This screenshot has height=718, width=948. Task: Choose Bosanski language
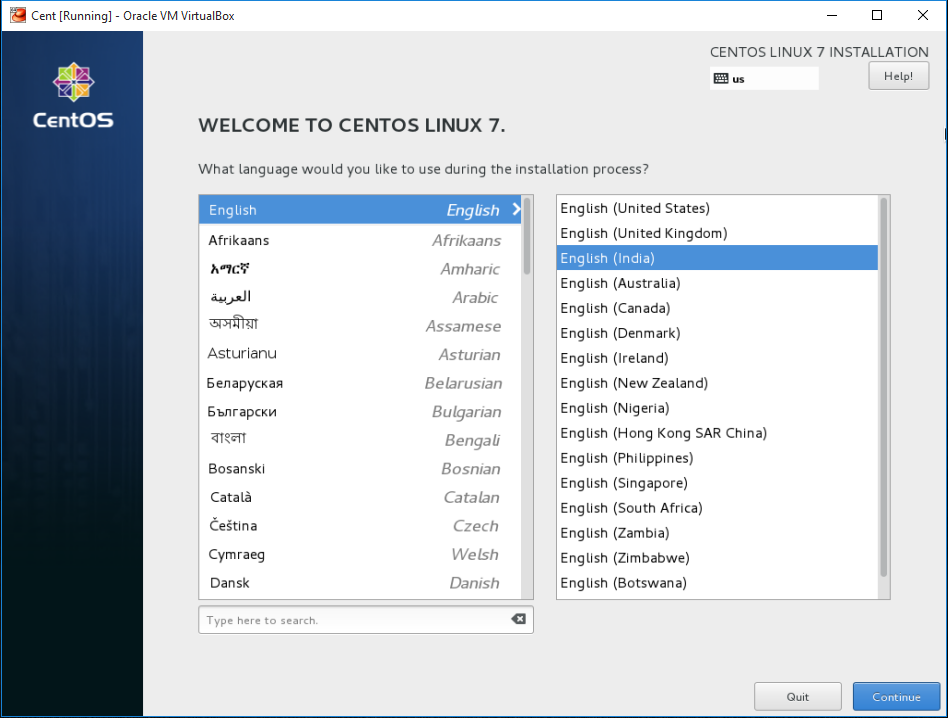[360, 468]
